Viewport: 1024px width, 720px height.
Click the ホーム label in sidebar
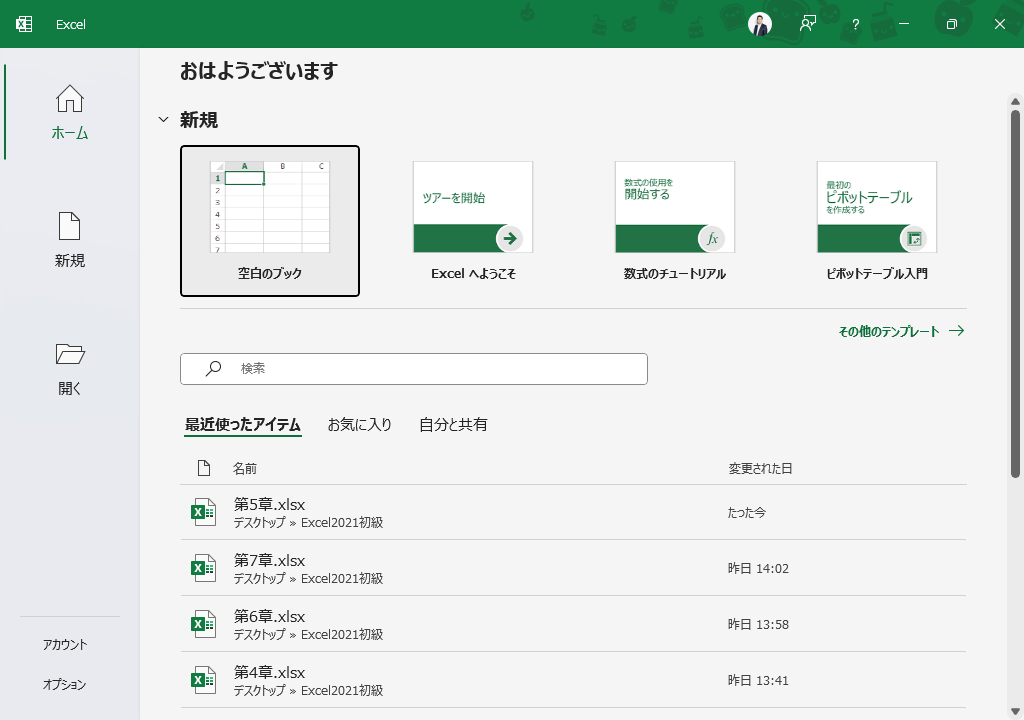point(70,133)
